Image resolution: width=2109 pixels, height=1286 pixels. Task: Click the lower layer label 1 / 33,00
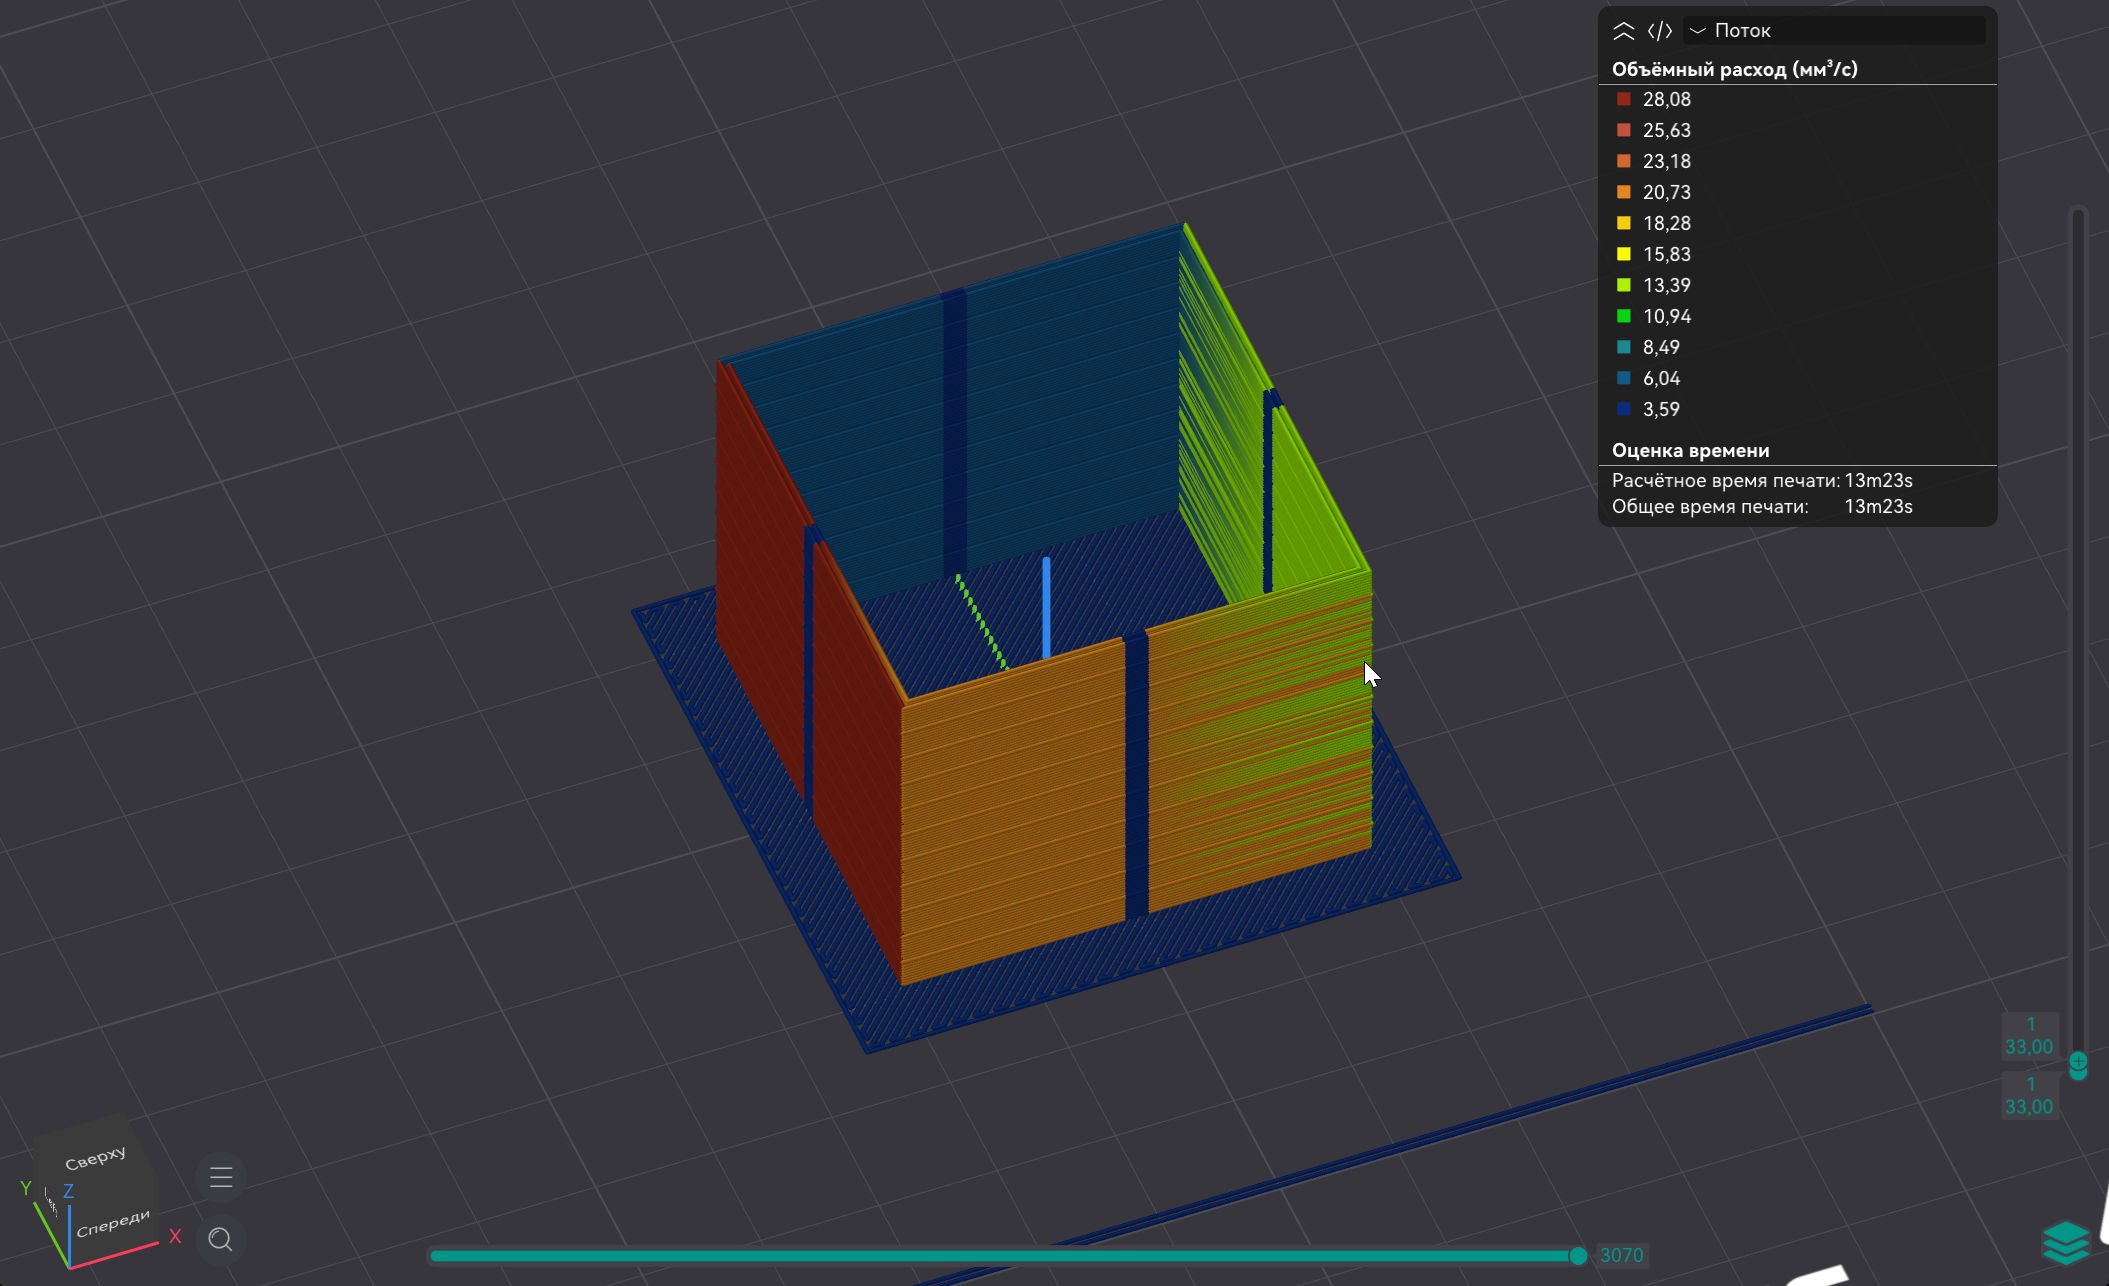2029,1096
